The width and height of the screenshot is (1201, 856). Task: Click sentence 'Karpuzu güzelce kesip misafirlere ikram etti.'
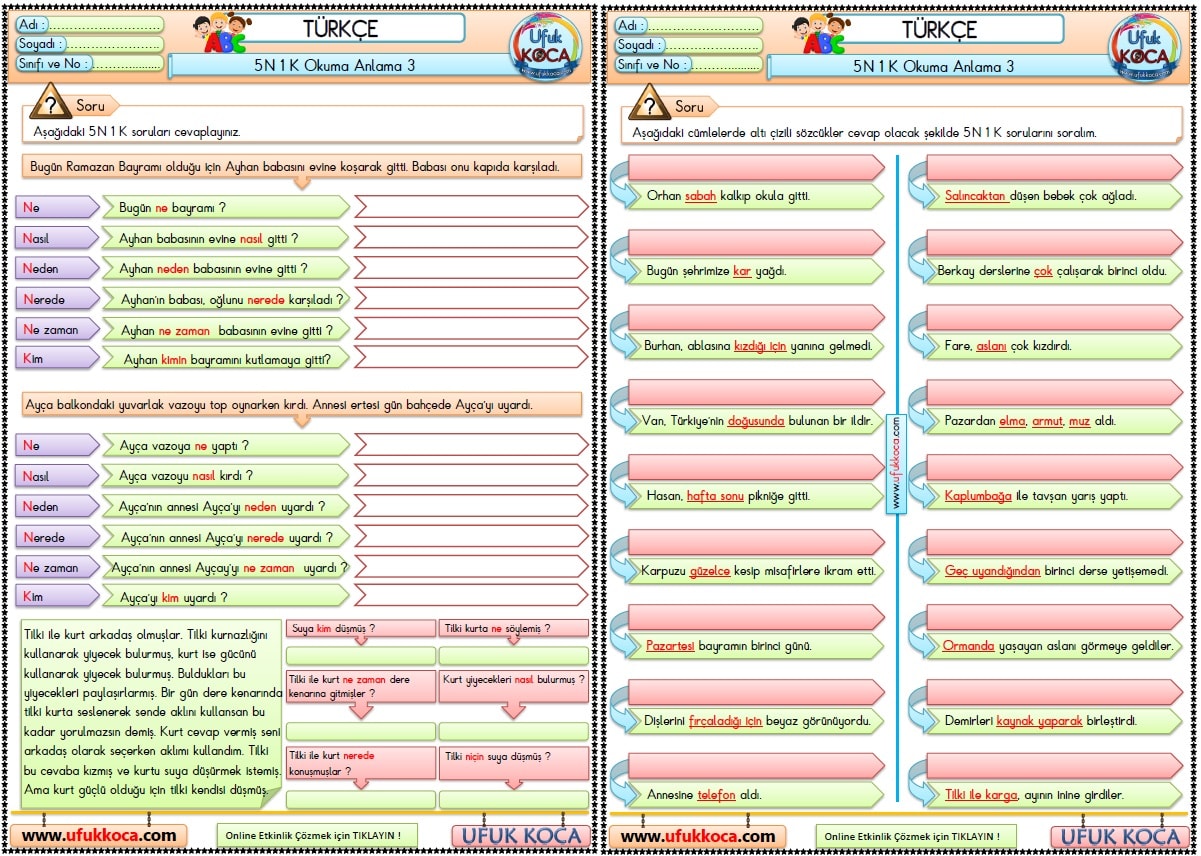tap(758, 571)
